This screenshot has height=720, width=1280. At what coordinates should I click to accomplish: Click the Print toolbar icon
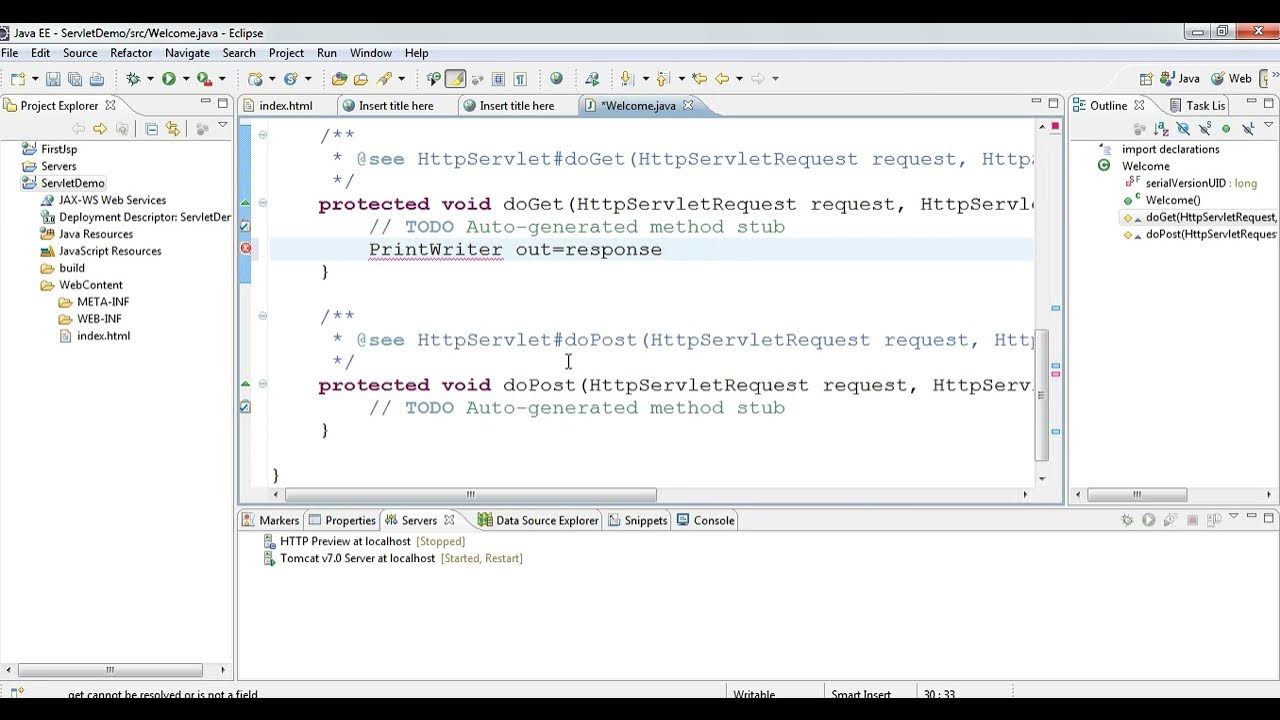[x=97, y=78]
